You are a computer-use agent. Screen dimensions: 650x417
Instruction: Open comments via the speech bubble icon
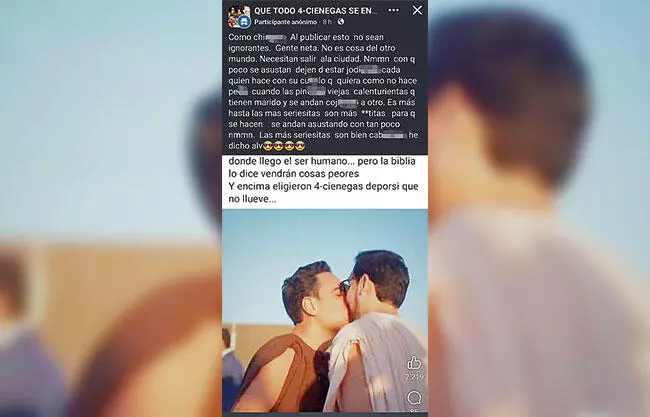(414, 398)
